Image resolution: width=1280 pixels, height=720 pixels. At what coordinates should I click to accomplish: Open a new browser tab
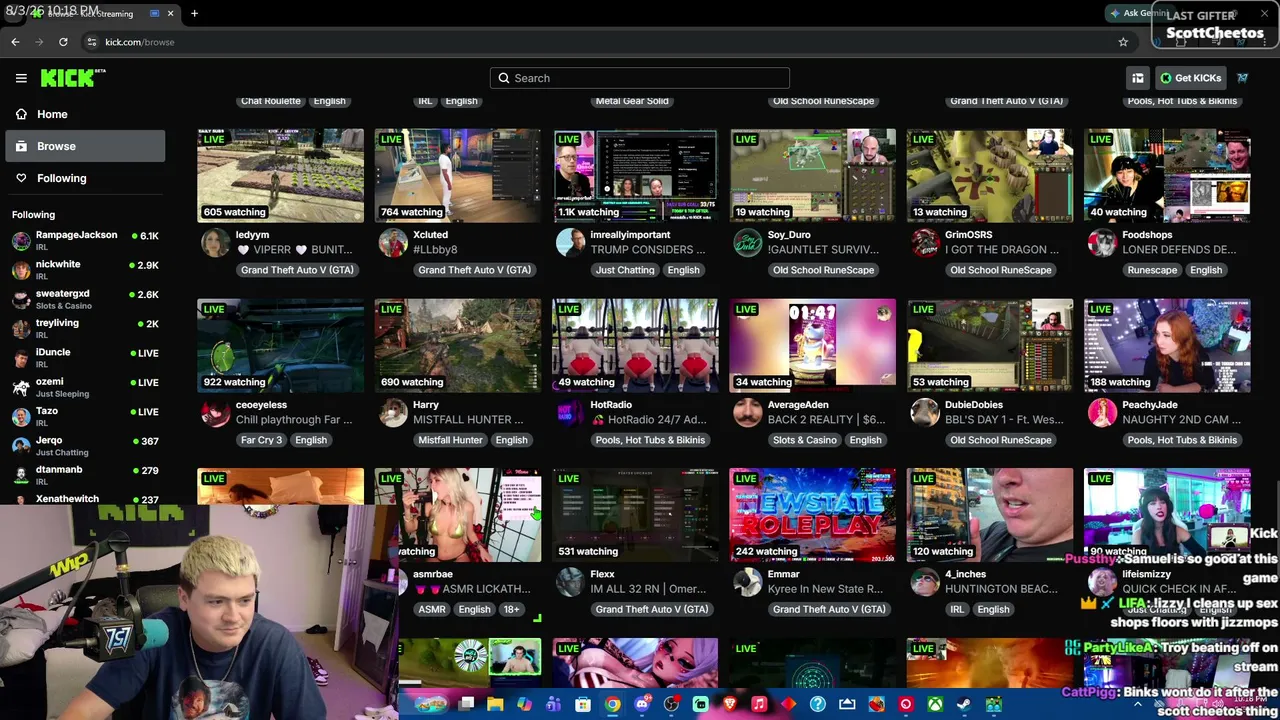click(194, 14)
